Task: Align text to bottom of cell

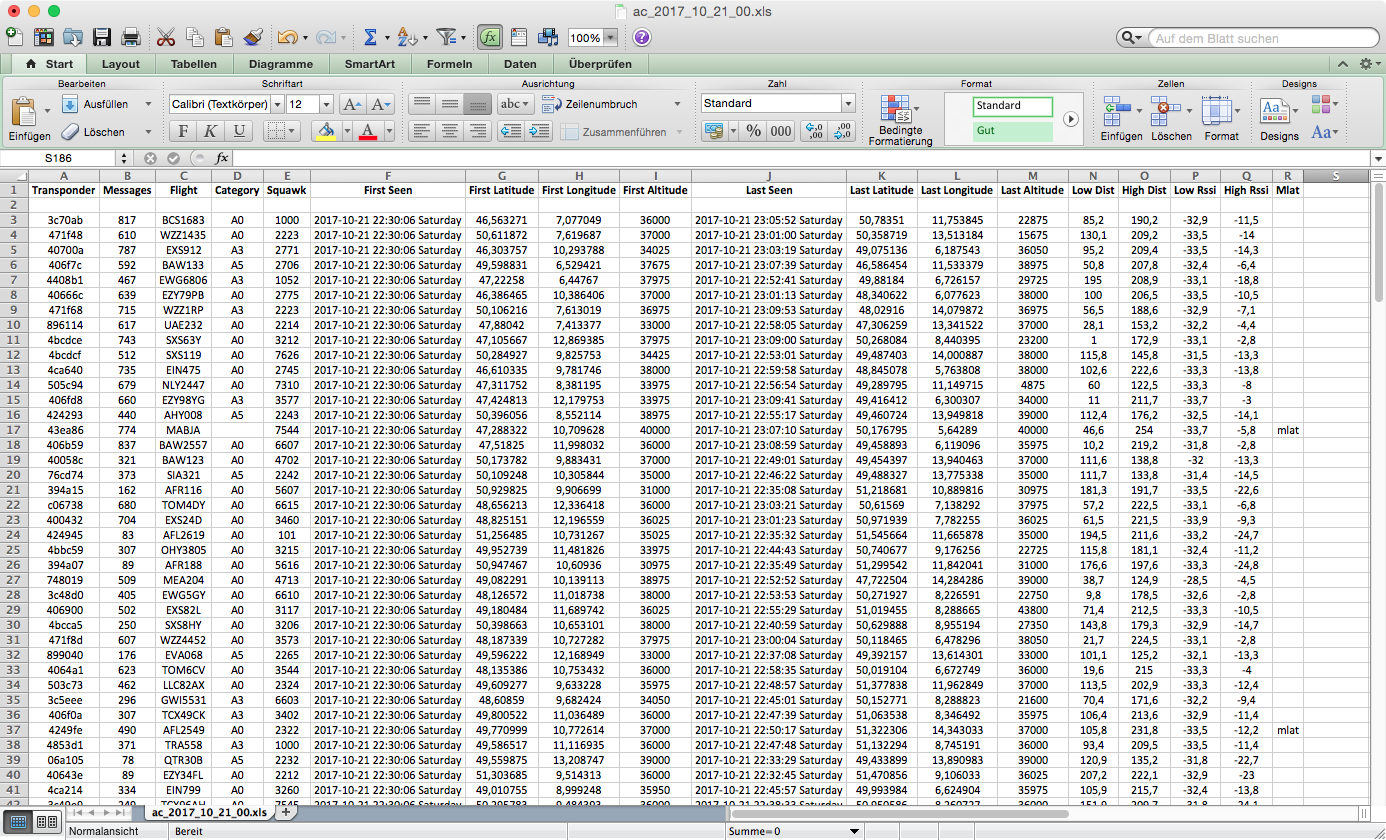Action: [478, 104]
